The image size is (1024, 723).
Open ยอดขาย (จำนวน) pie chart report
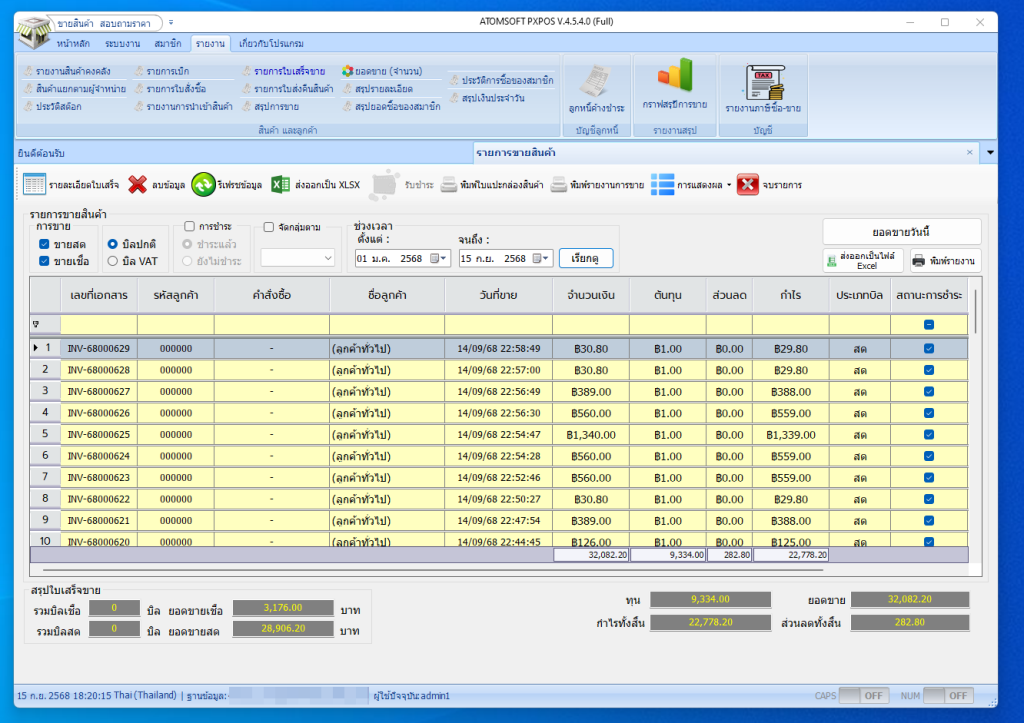(x=382, y=71)
